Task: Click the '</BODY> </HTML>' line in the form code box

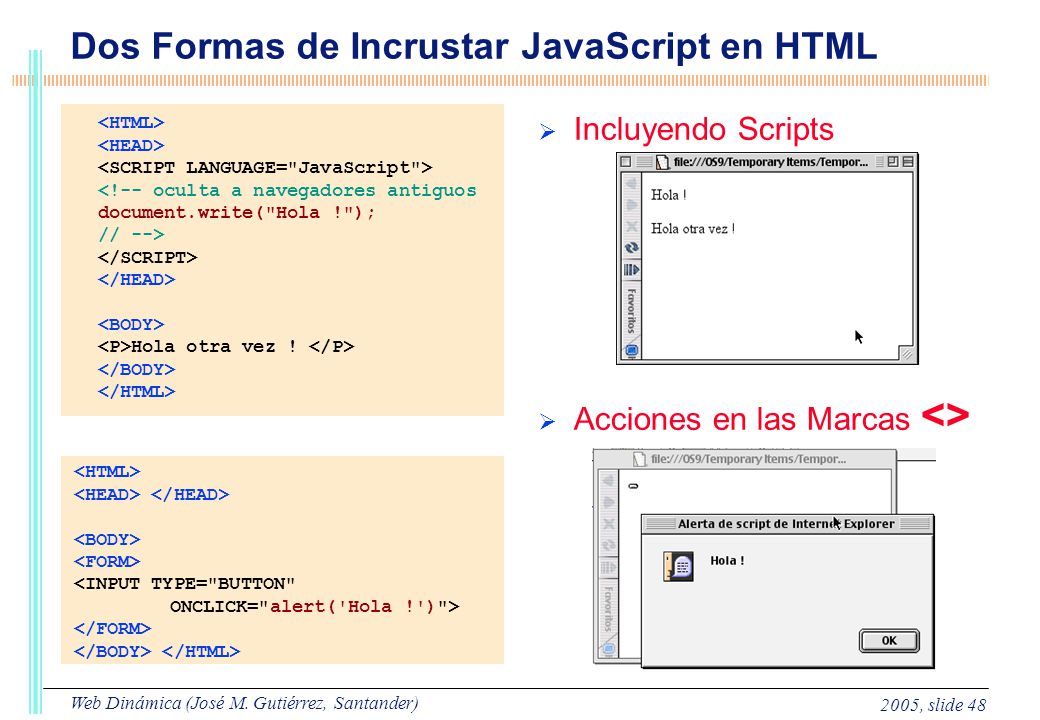Action: coord(157,652)
